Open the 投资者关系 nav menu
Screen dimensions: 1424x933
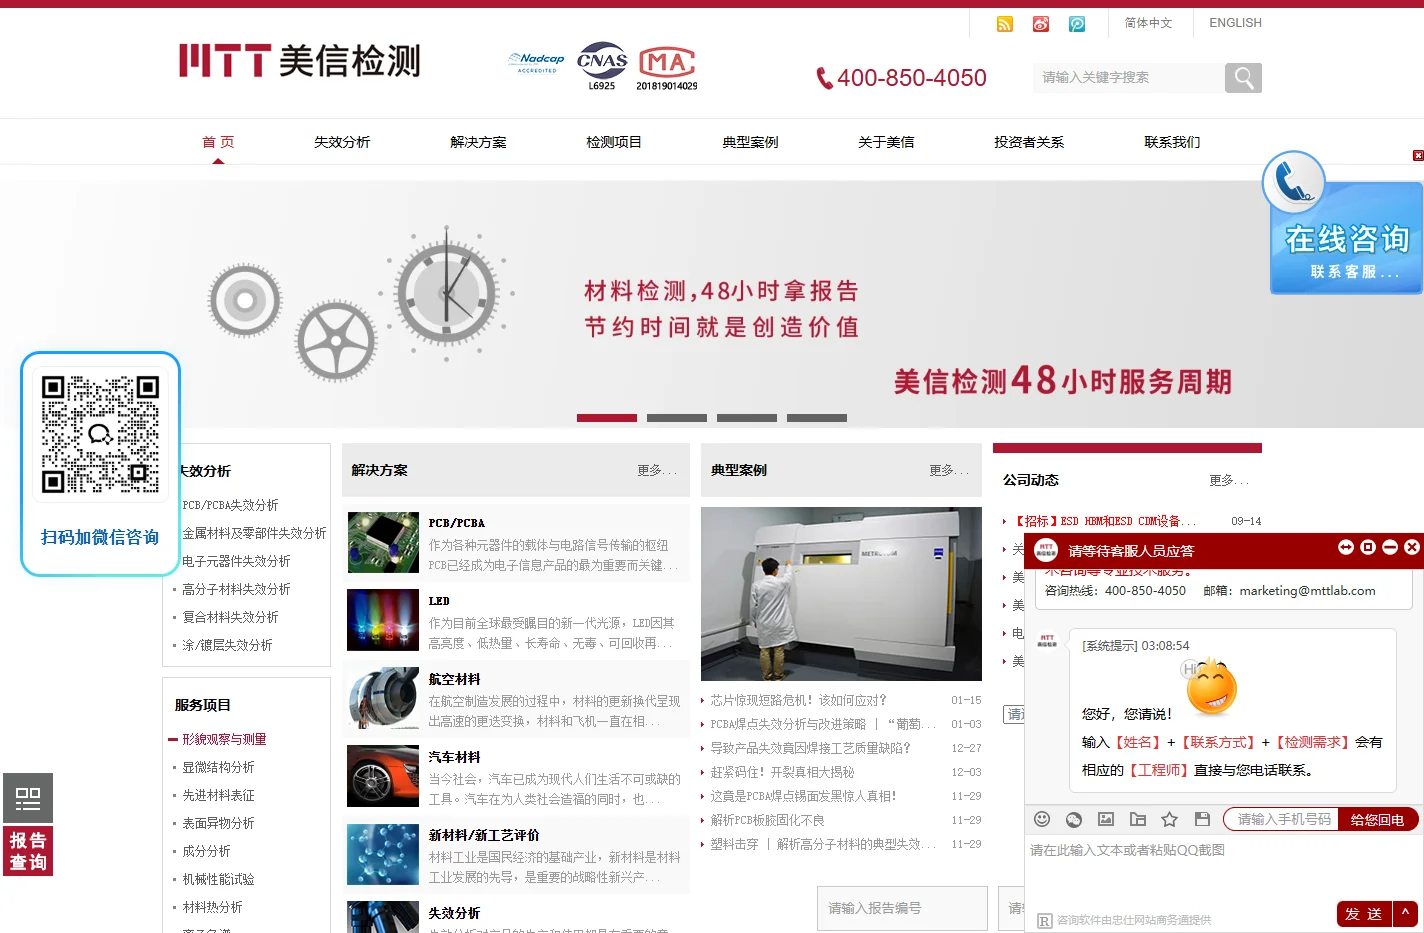pos(1029,142)
